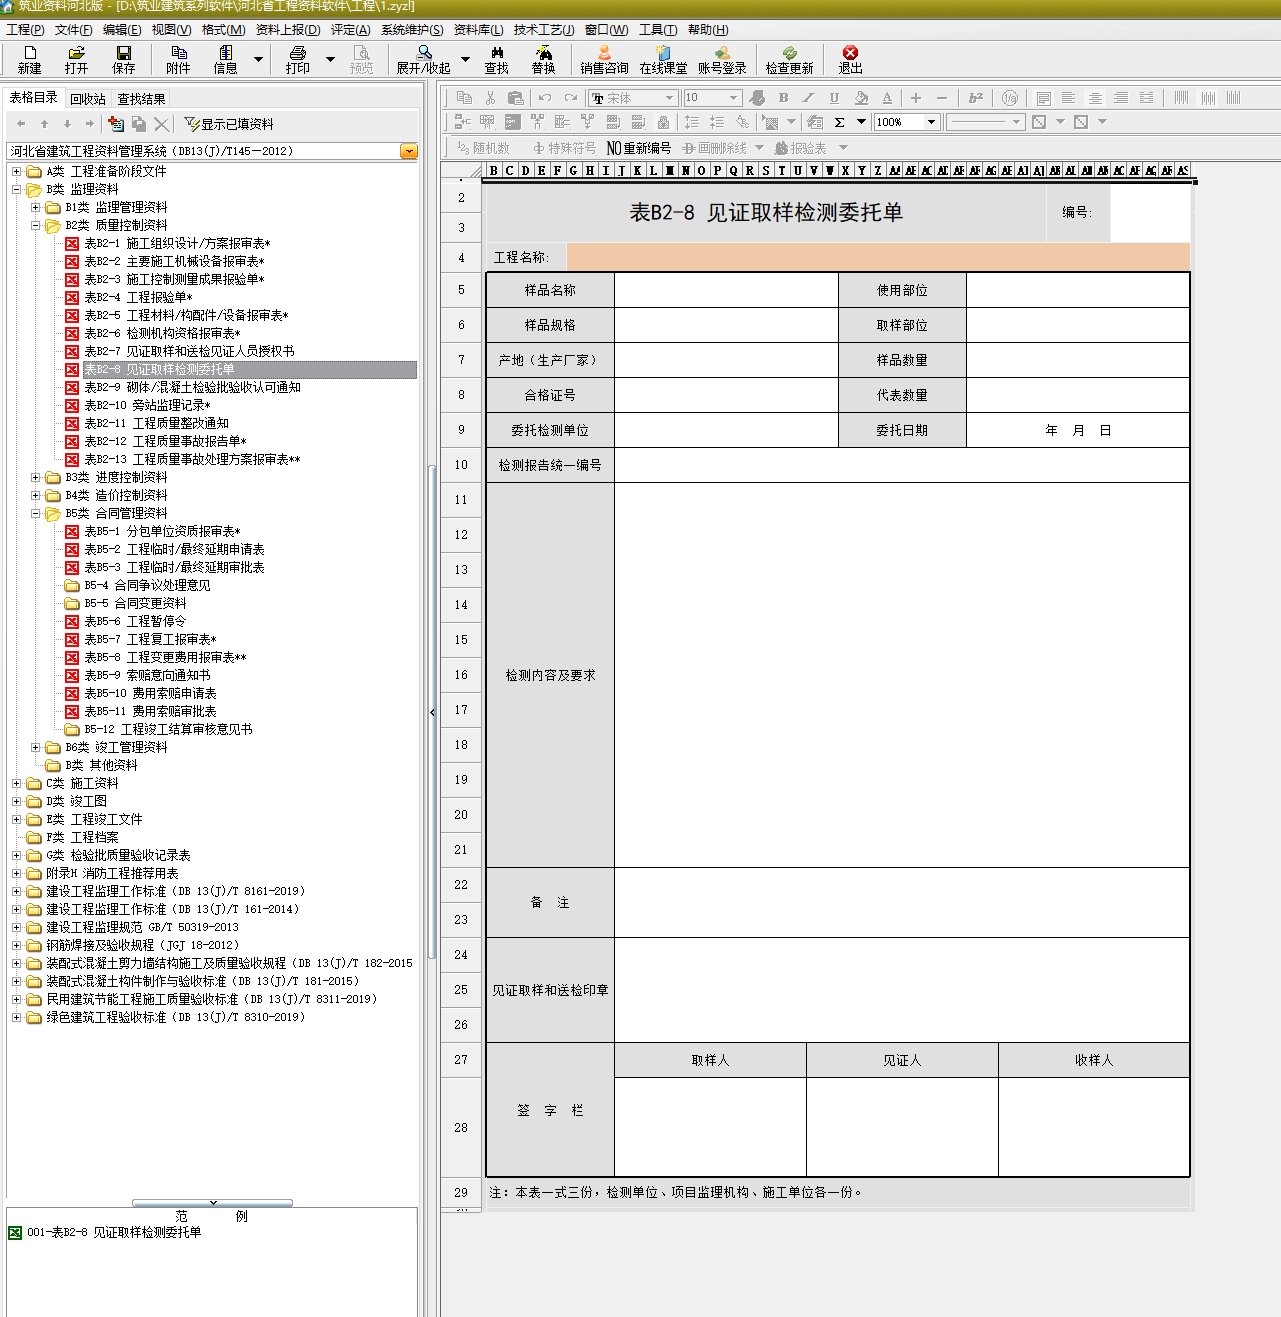Click the superscript b² icon

[x=975, y=98]
